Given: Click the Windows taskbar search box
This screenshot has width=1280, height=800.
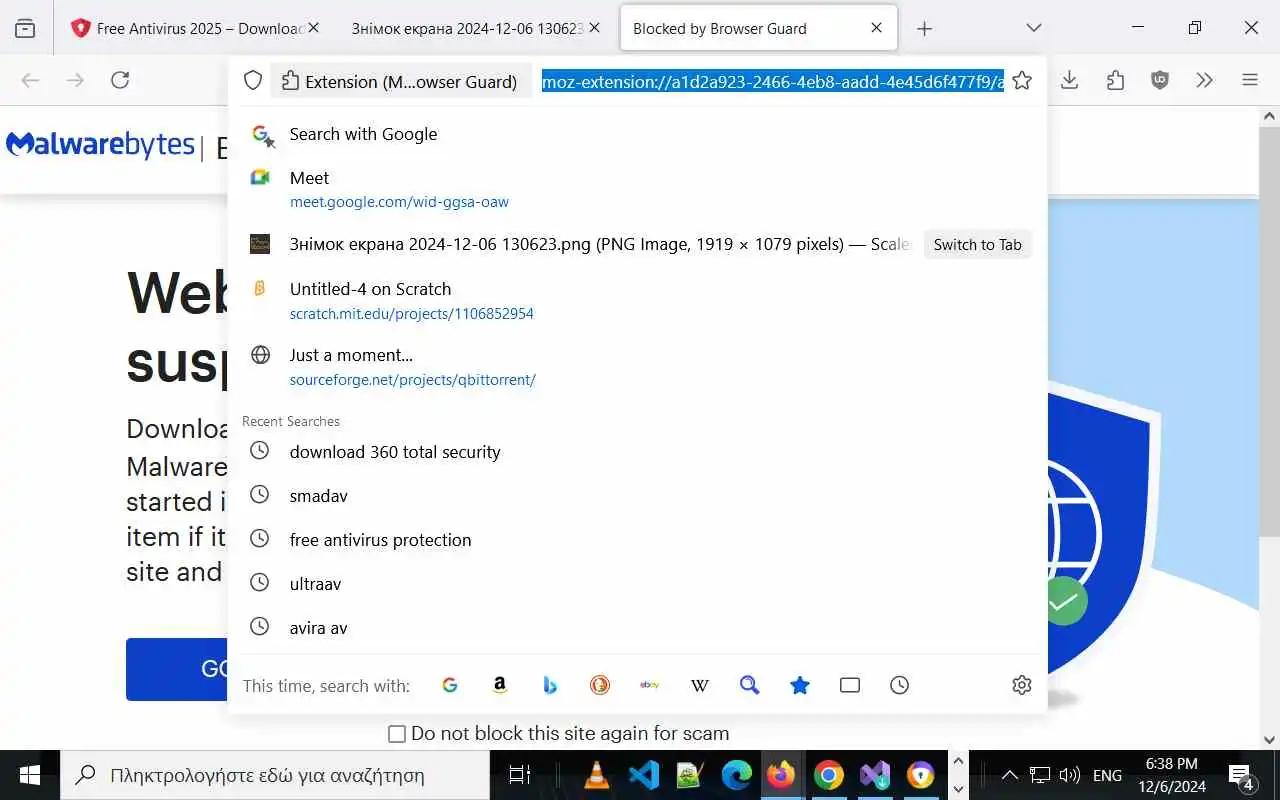Looking at the screenshot, I should click(275, 775).
